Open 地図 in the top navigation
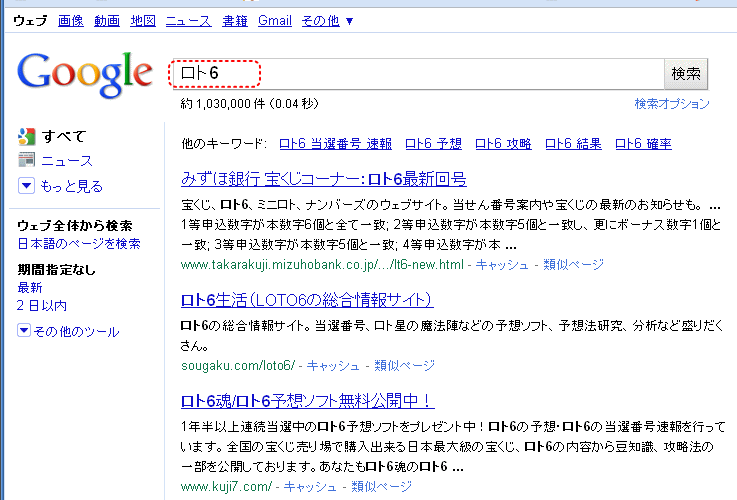 [x=143, y=21]
